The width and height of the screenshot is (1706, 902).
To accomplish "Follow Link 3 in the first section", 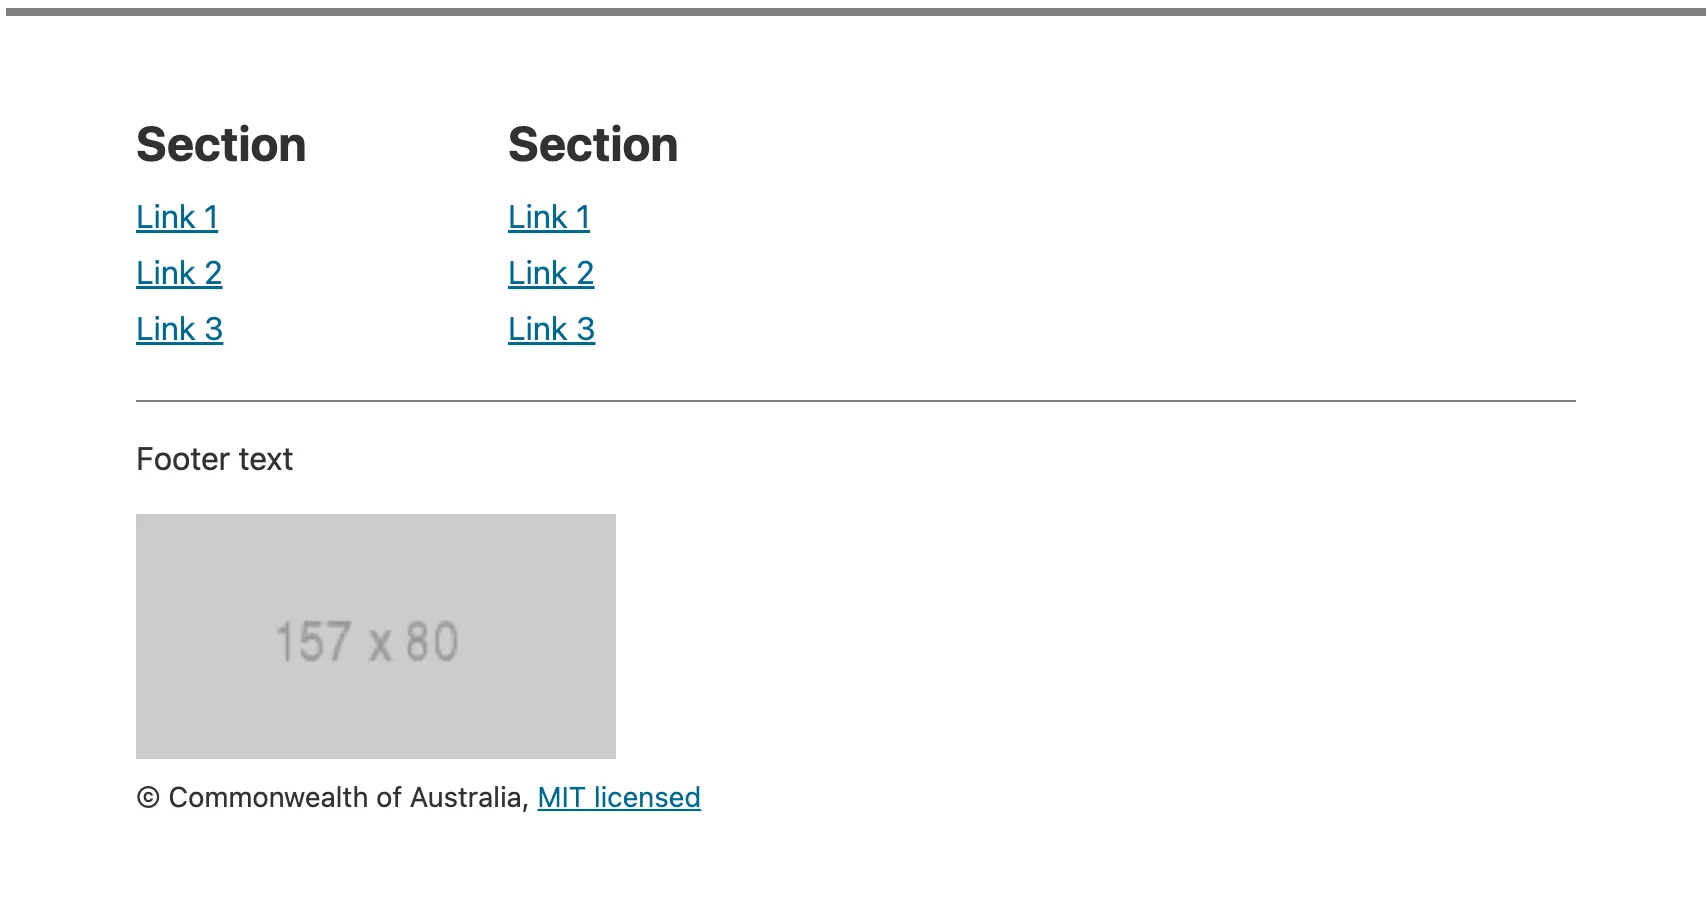I will pyautogui.click(x=179, y=329).
